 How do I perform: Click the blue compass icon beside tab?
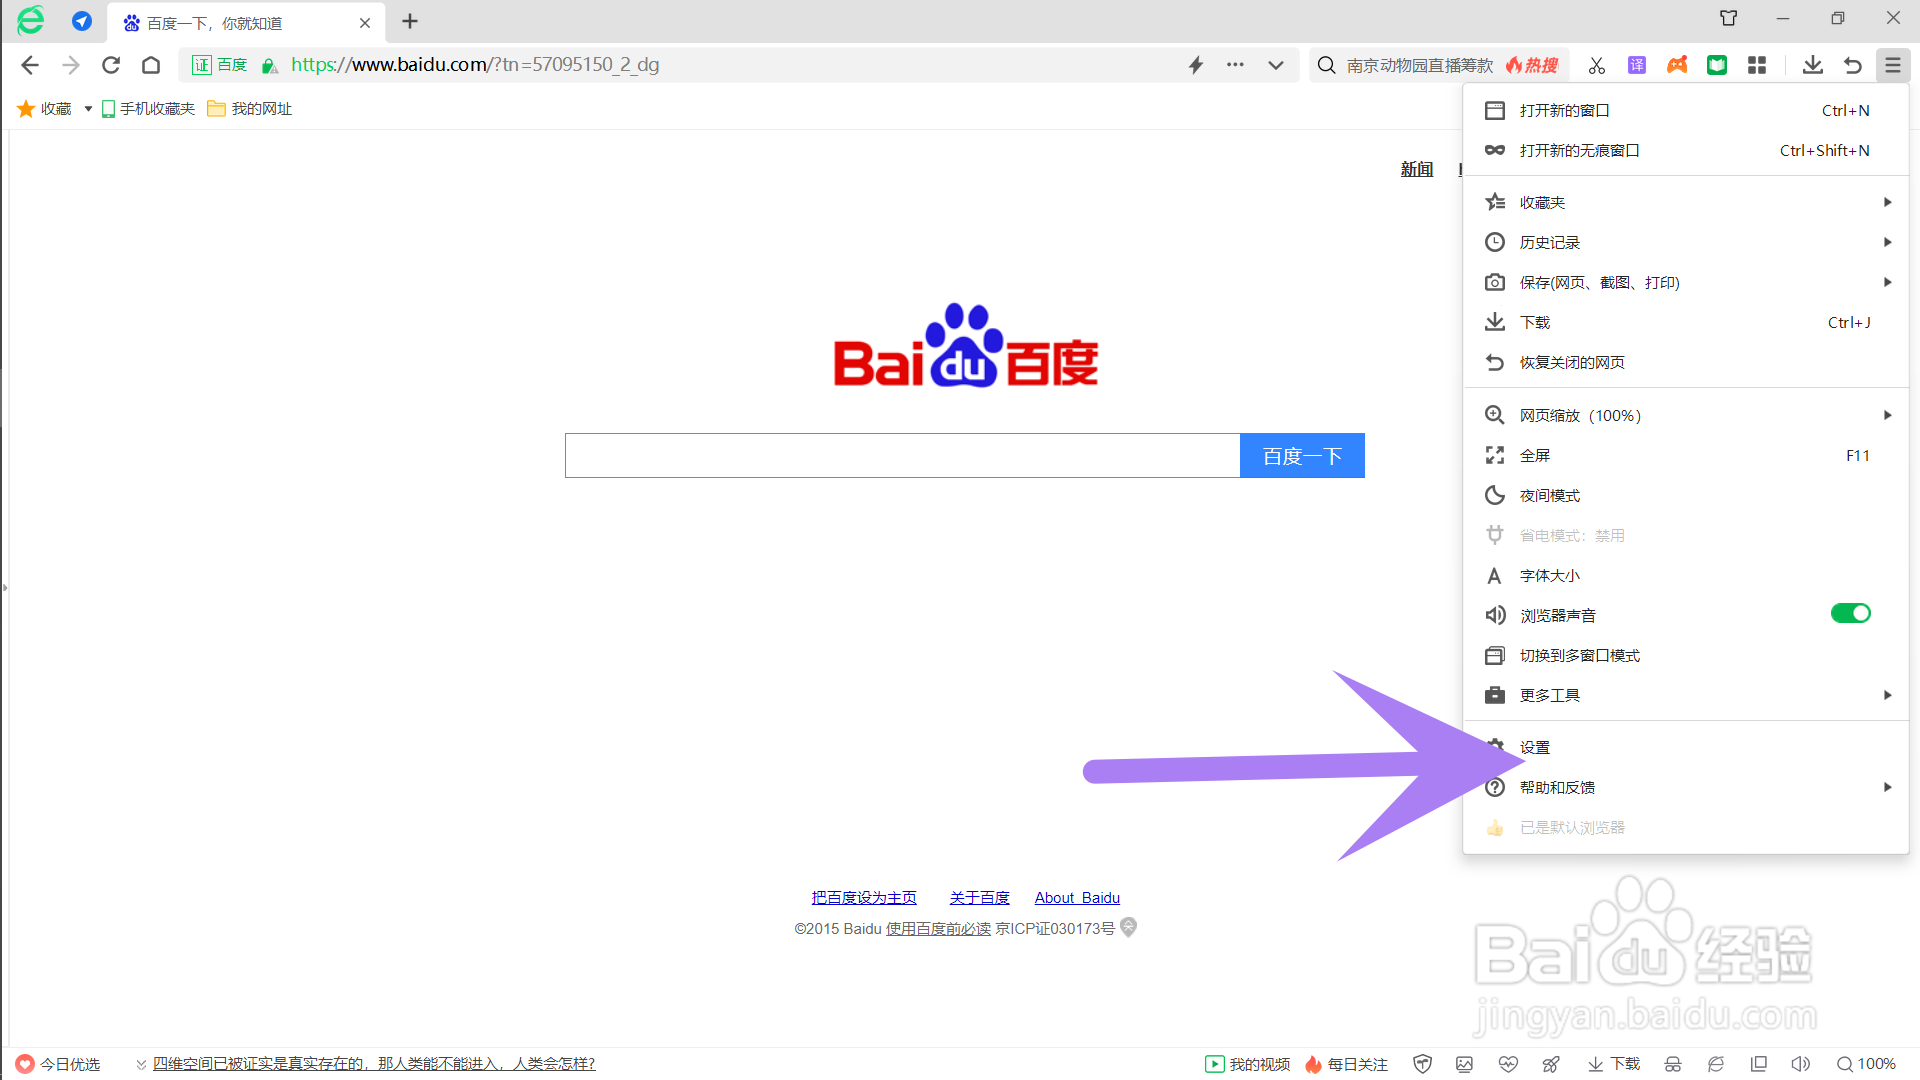[x=82, y=21]
